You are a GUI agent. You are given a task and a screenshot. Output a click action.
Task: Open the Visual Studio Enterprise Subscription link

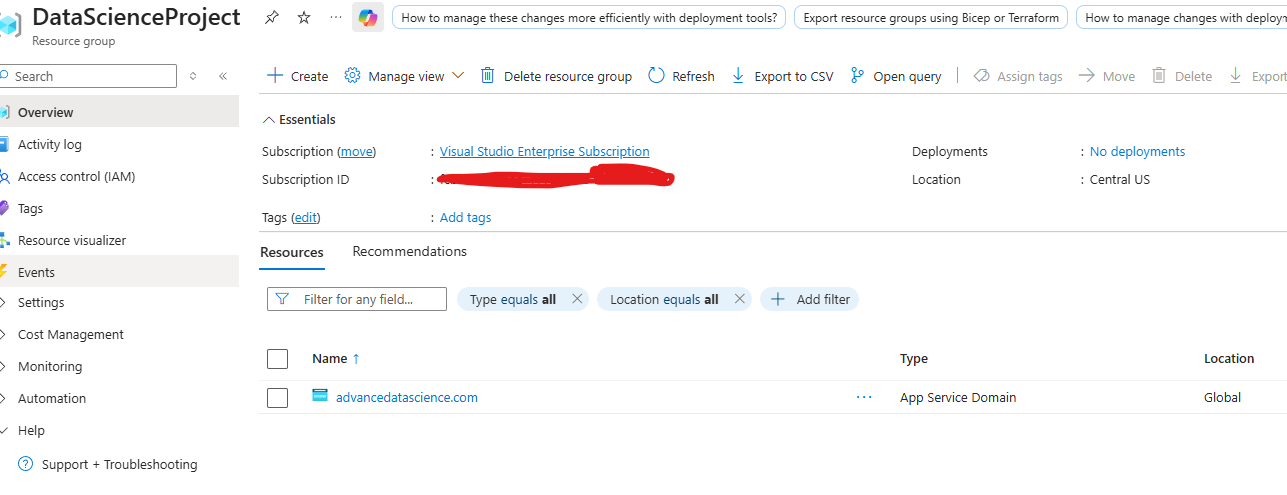tap(545, 151)
